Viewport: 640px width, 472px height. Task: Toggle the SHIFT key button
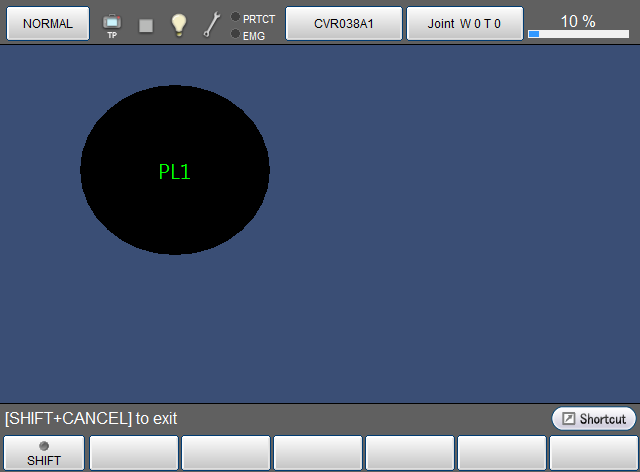click(44, 453)
